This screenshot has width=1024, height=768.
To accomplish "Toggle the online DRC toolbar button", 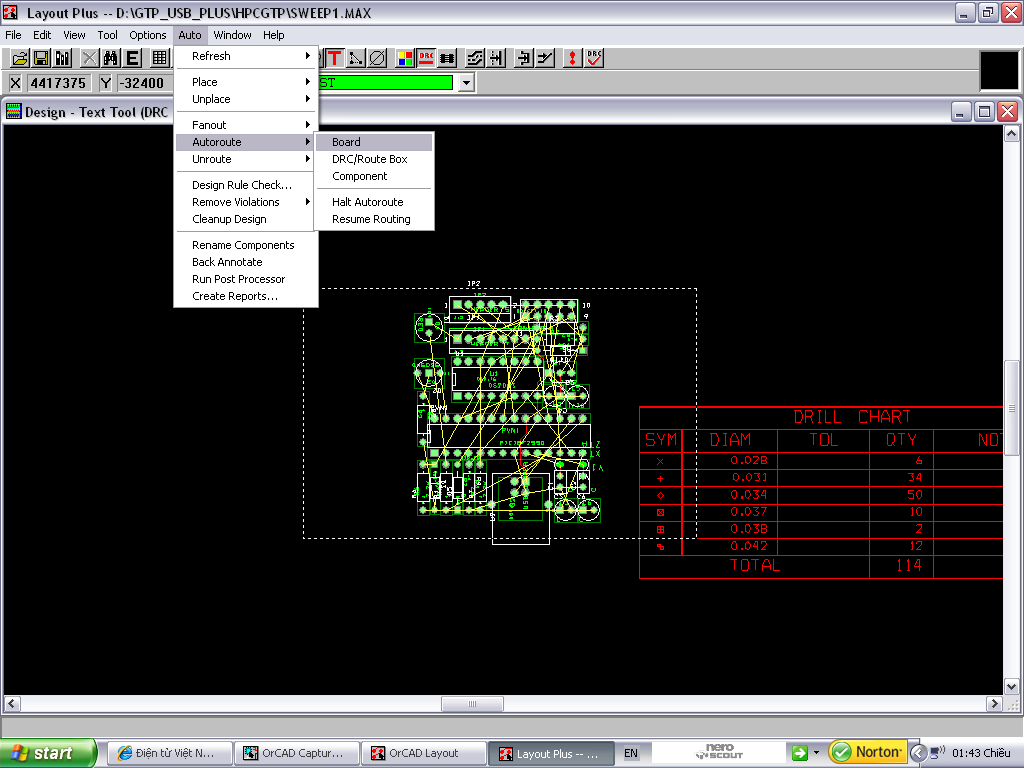I will [x=427, y=58].
